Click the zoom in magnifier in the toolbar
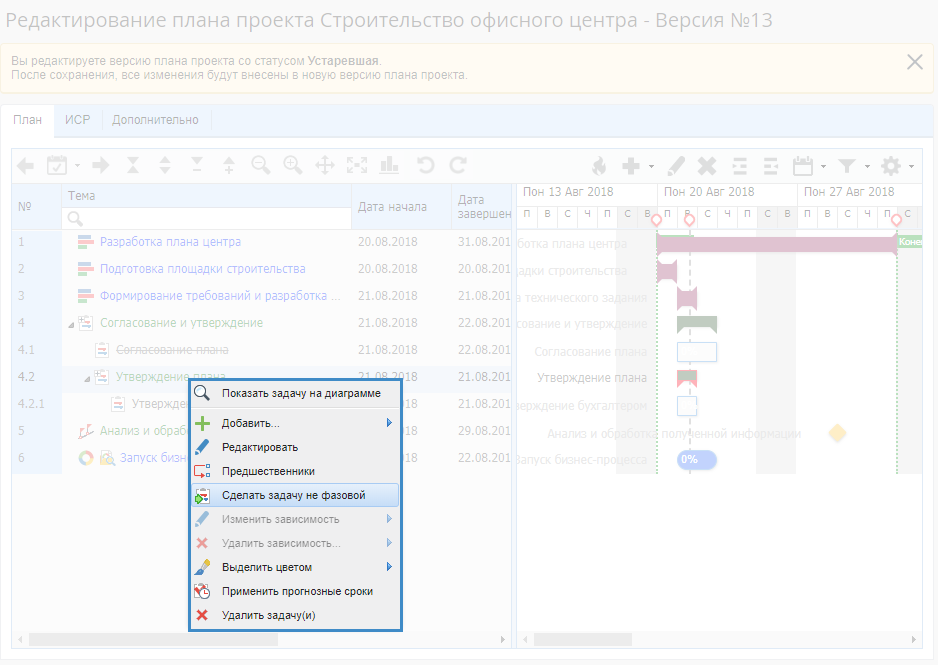Viewport: 938px width, 665px height. (292, 165)
